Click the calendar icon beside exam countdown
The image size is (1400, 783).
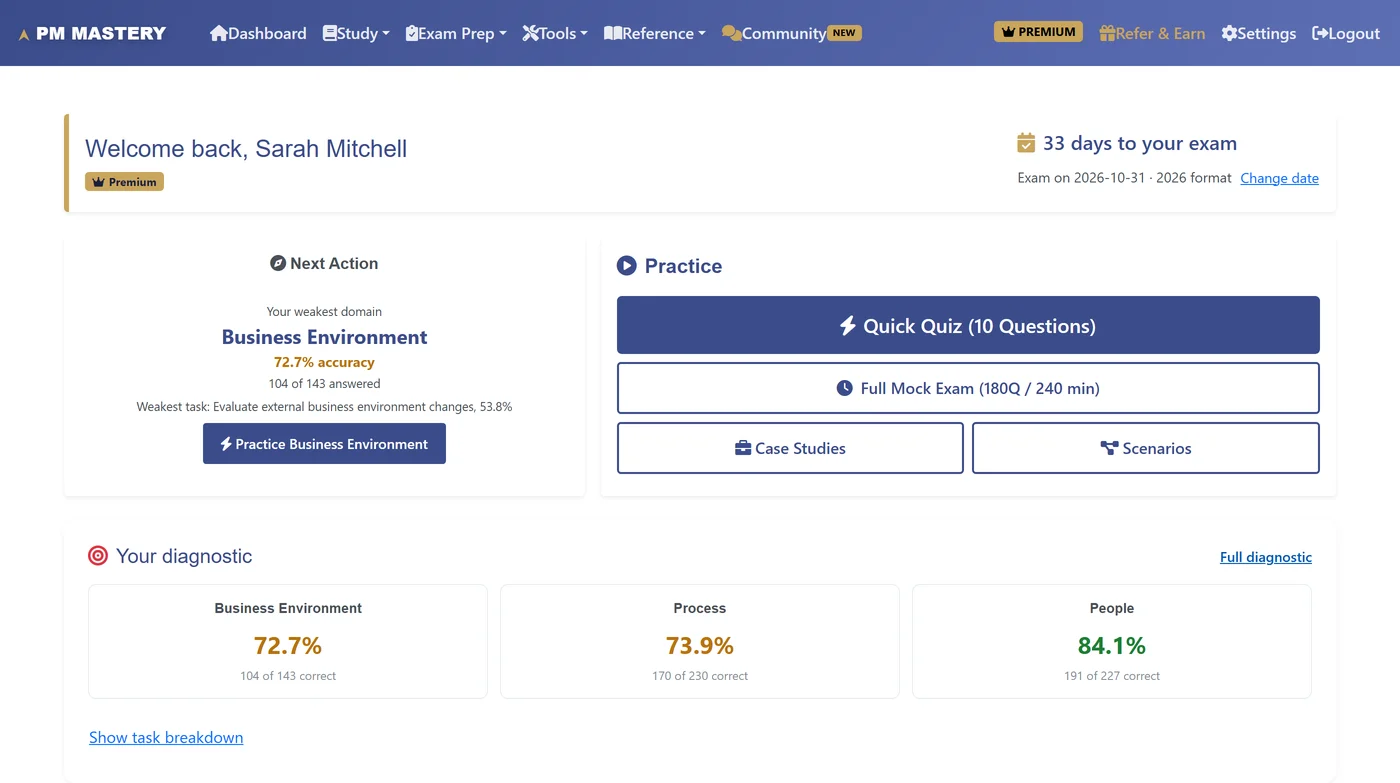1026,143
